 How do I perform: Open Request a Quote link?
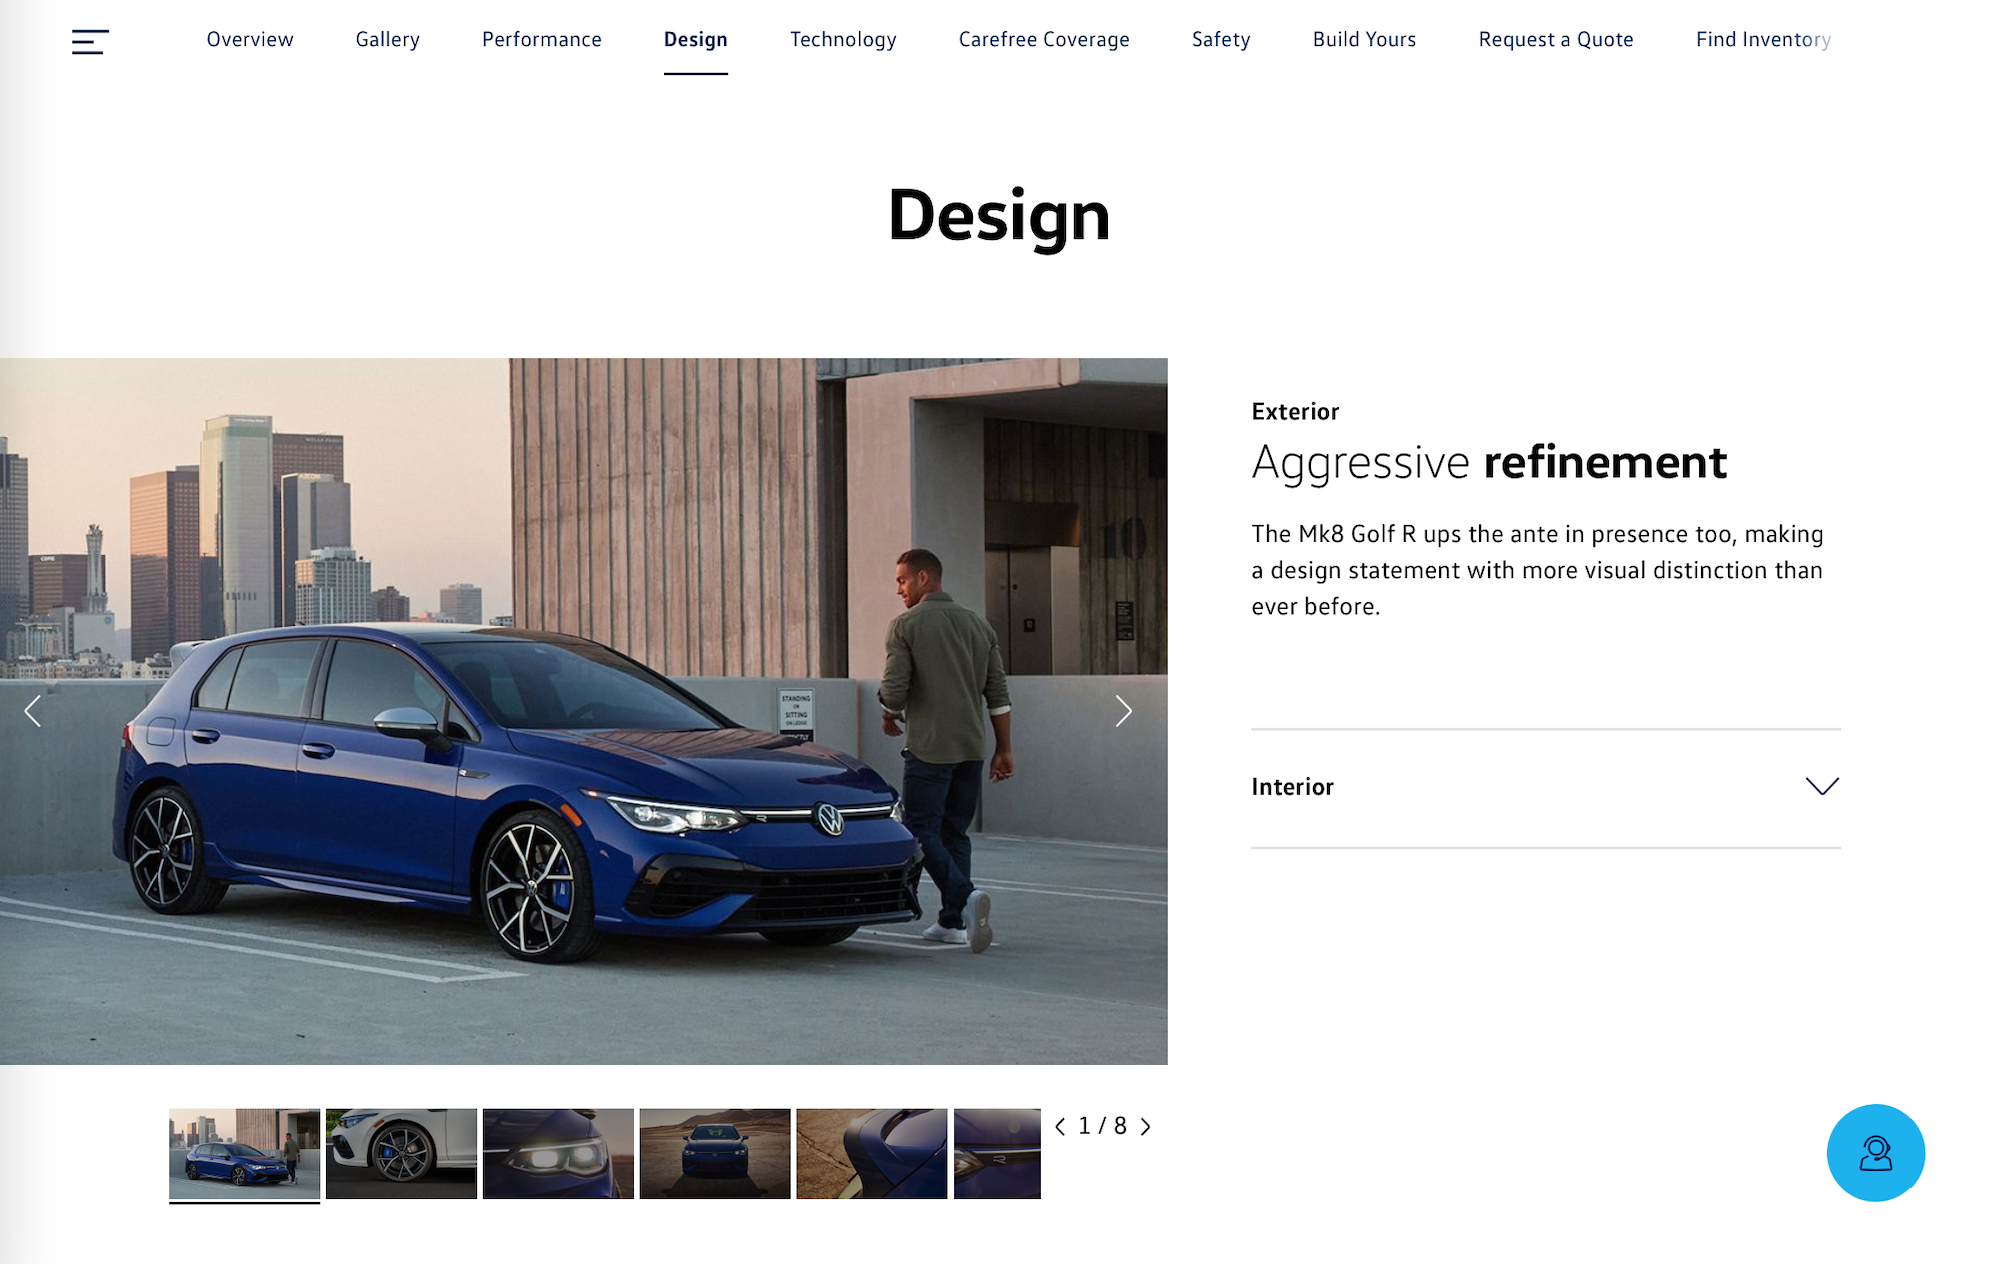point(1556,40)
